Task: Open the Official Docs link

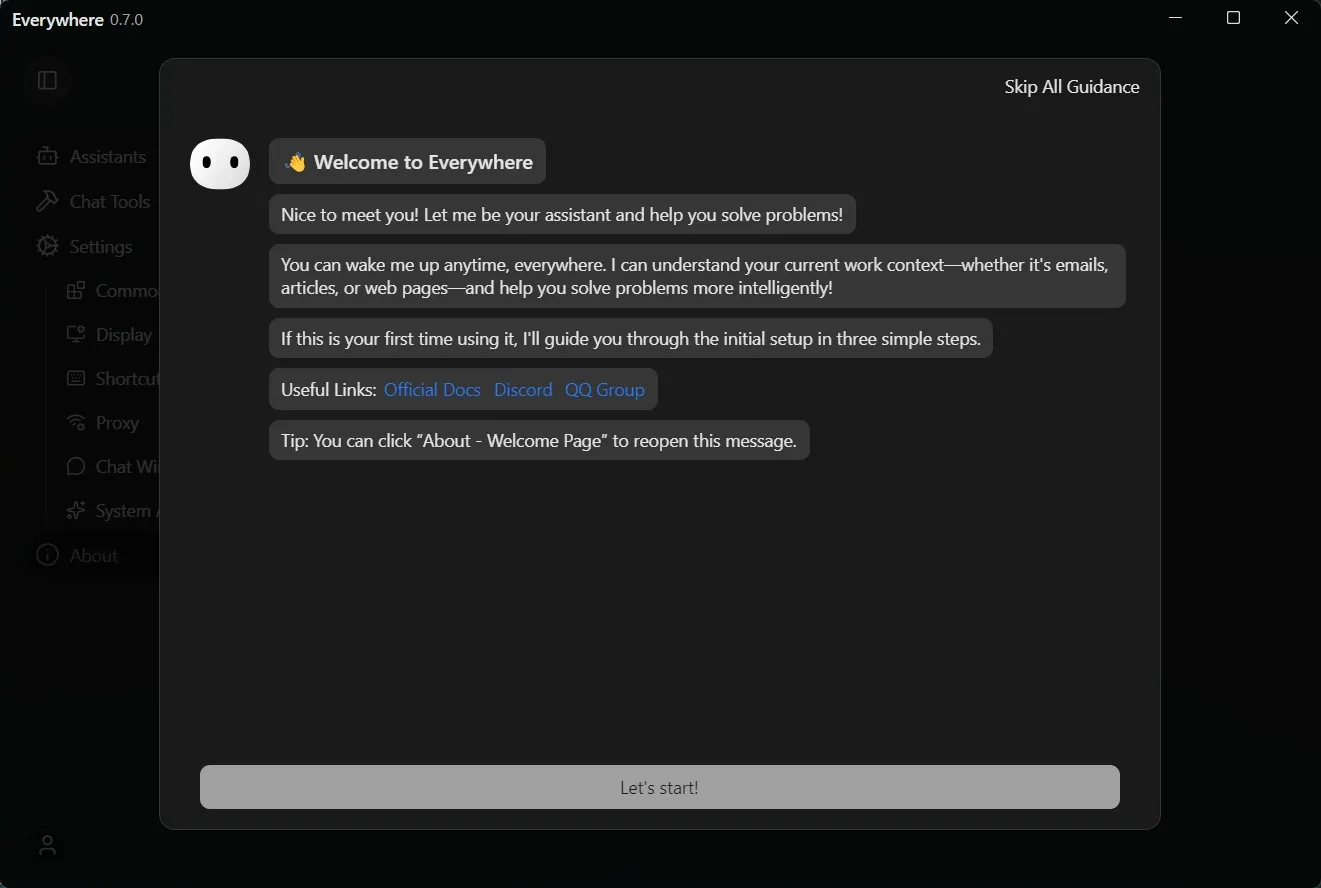Action: pos(432,390)
